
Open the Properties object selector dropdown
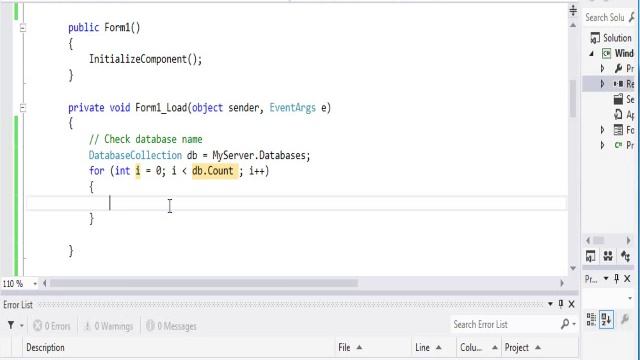pos(631,298)
